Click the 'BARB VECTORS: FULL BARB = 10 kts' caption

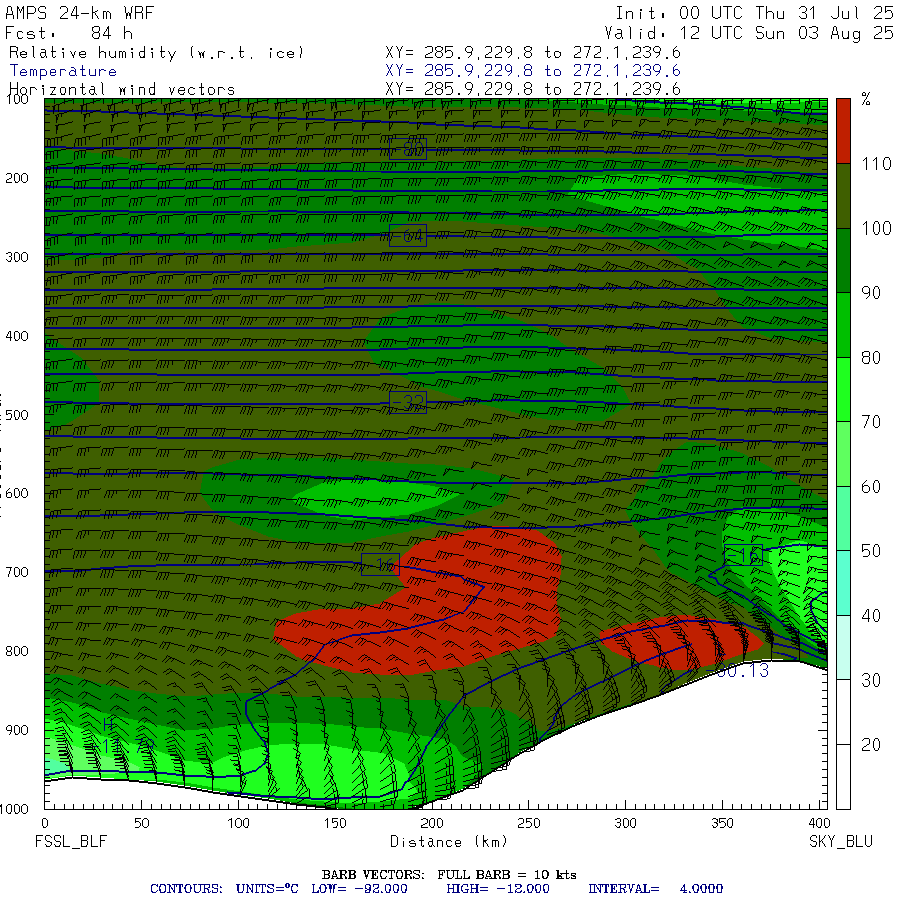pyautogui.click(x=449, y=875)
